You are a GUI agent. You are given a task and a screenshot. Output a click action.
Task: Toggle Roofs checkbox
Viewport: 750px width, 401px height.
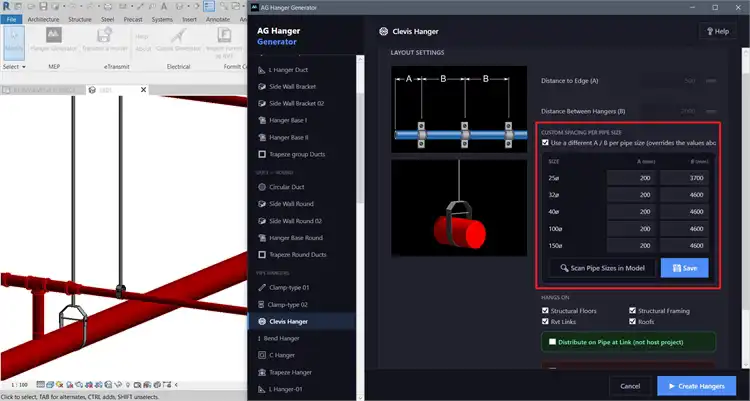[632, 322]
